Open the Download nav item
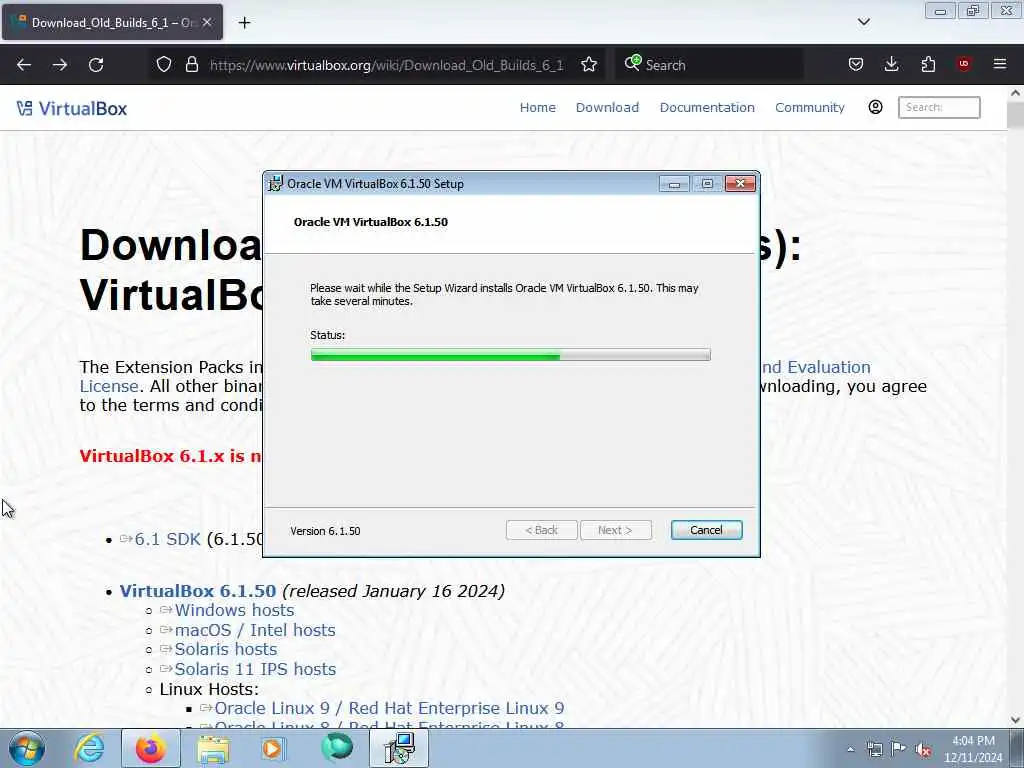 607,107
